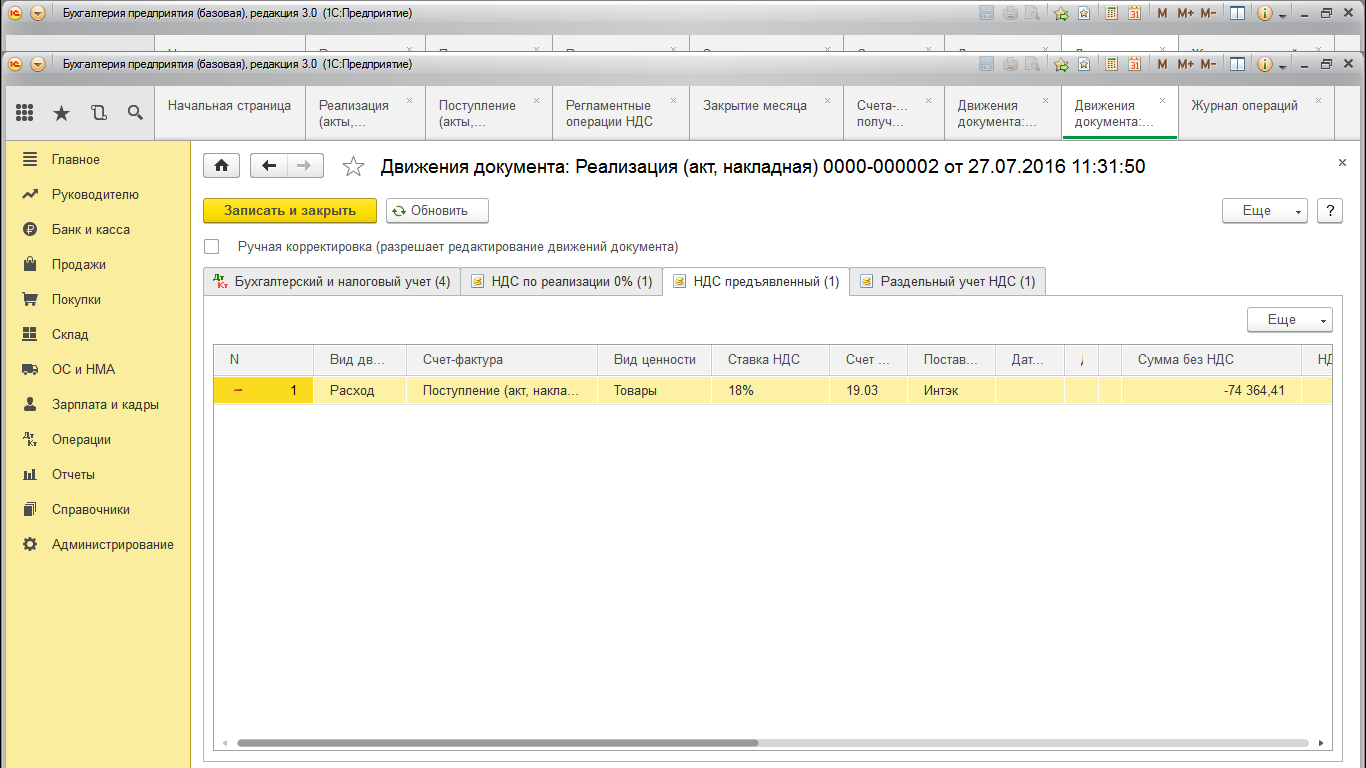Go back with the left arrow button
The height and width of the screenshot is (768, 1366).
[268, 166]
